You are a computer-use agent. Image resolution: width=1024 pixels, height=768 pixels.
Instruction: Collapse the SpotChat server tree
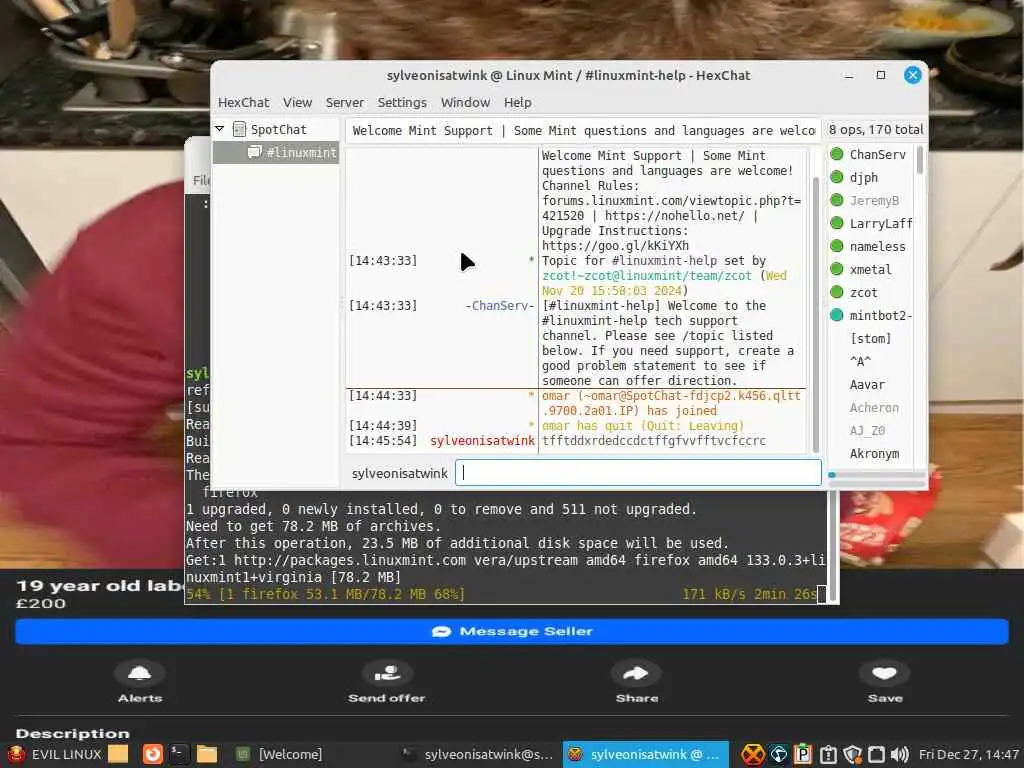(x=220, y=129)
